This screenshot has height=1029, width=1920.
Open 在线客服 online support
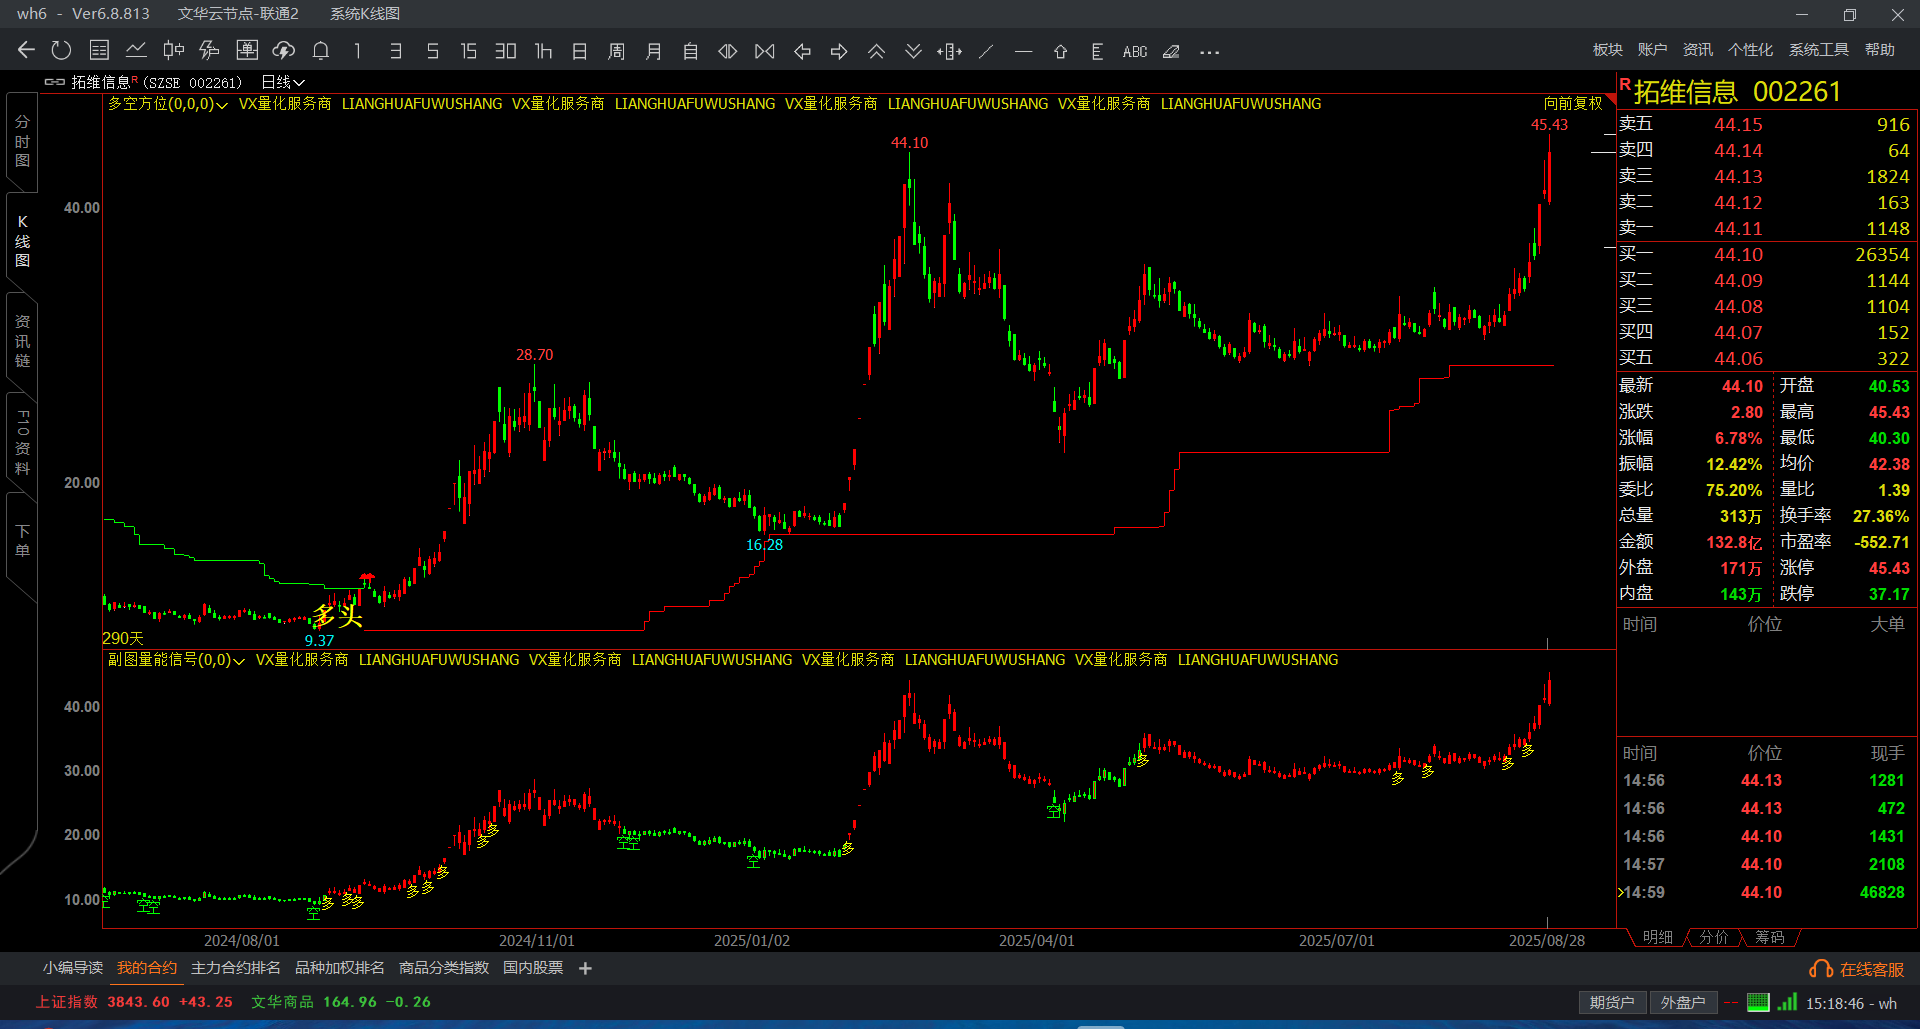1857,969
